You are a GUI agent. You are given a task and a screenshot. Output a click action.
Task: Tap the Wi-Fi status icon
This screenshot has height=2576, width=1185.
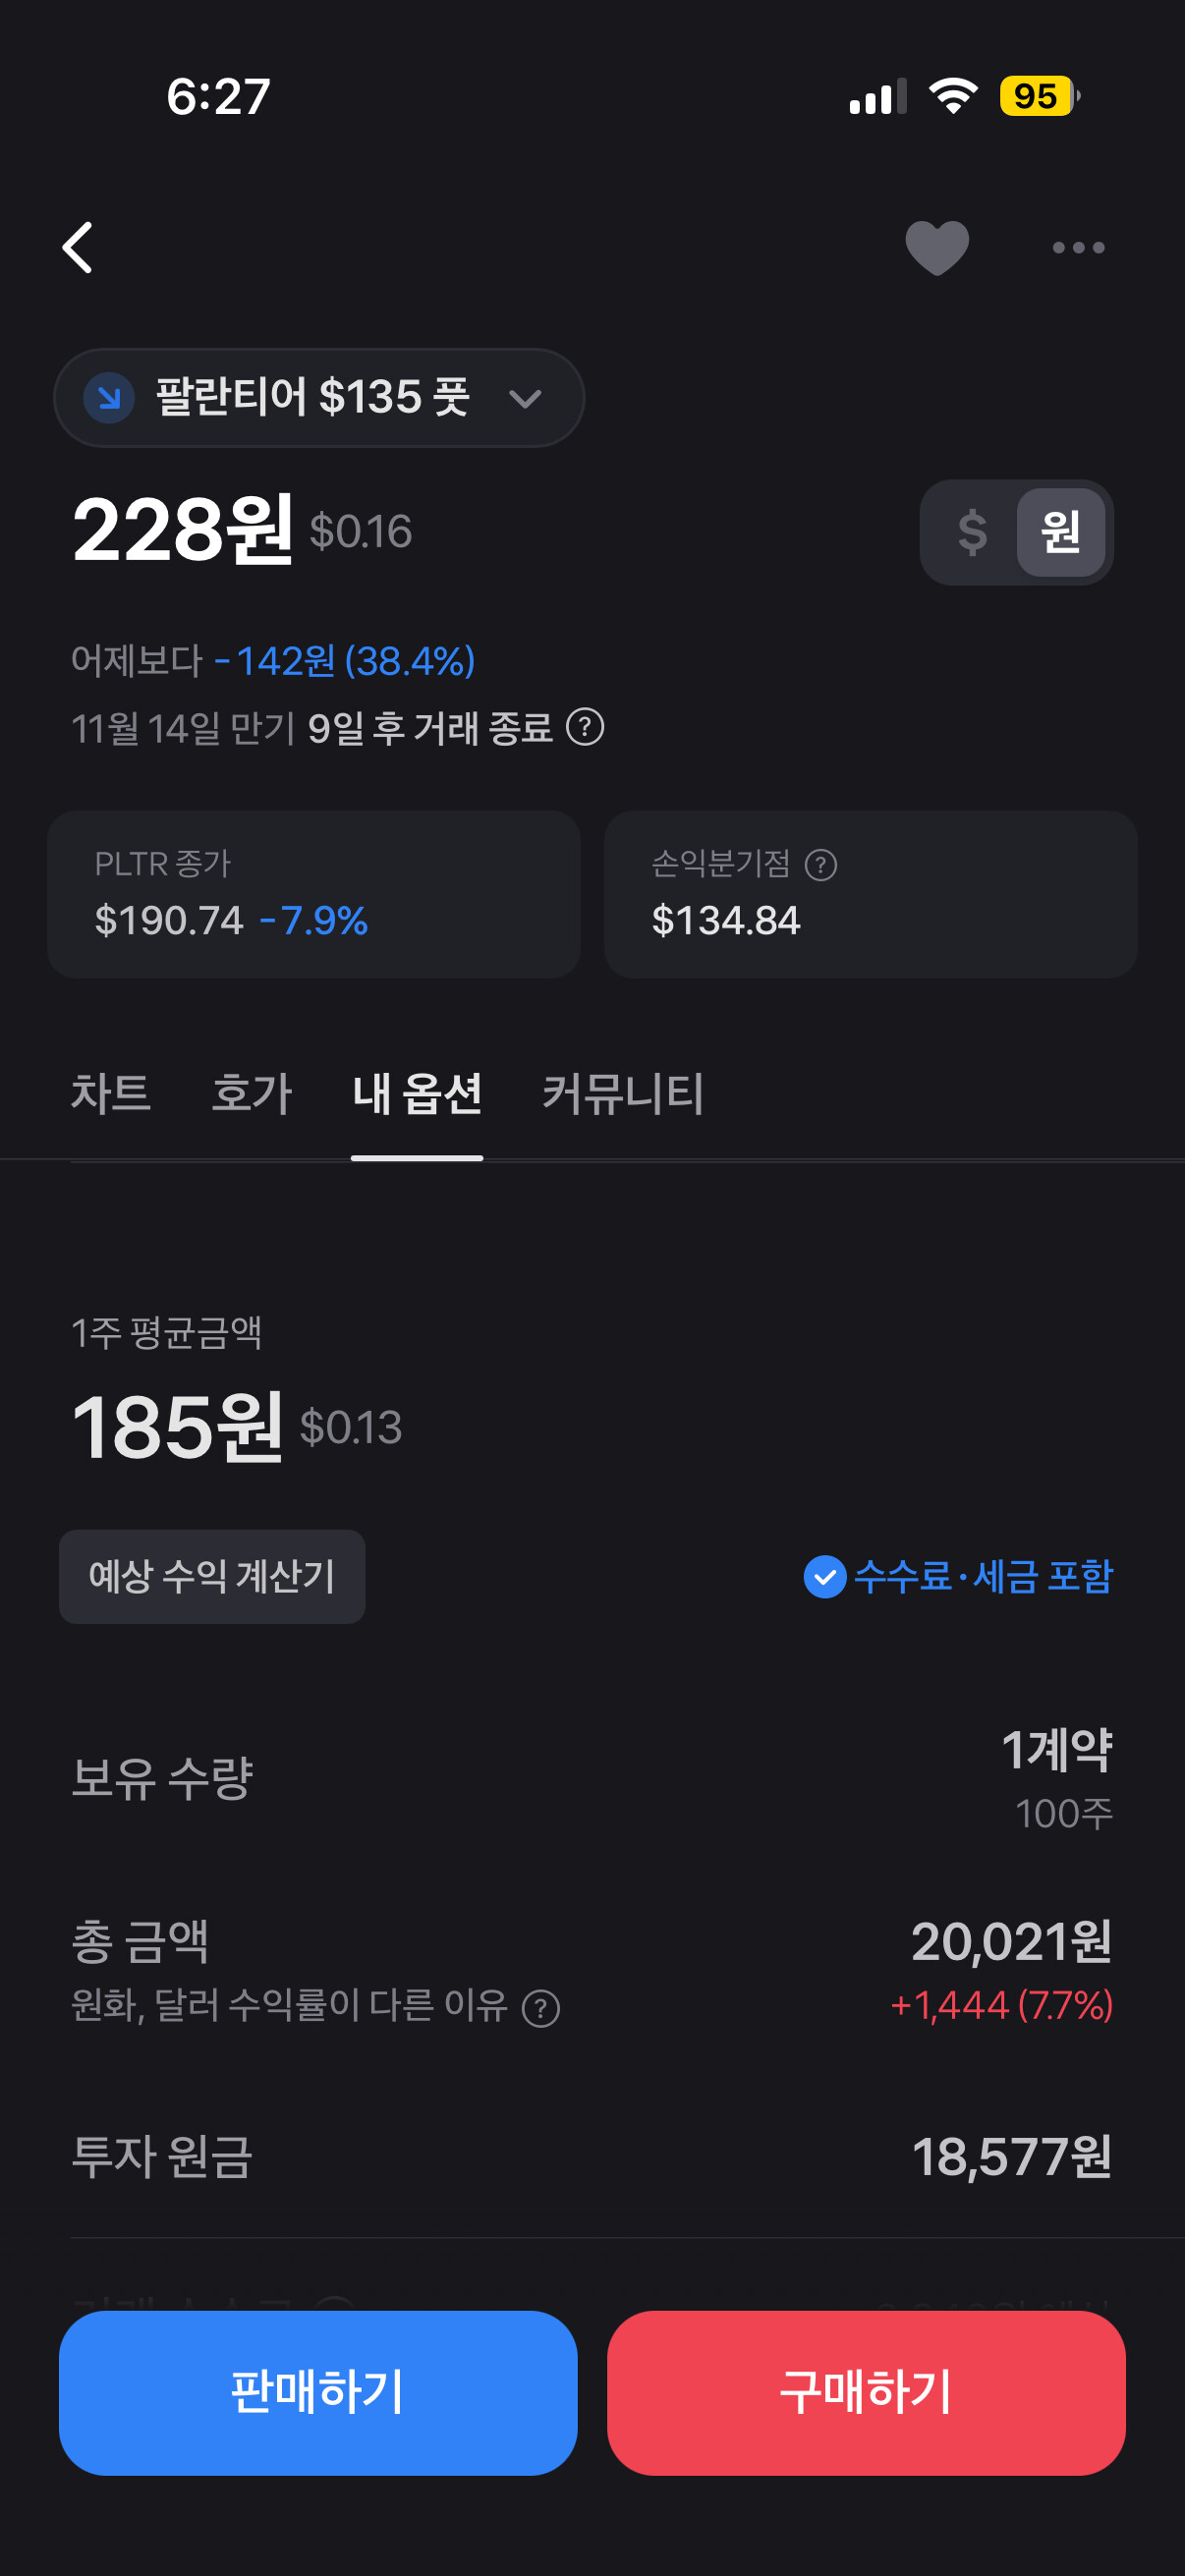click(x=953, y=96)
